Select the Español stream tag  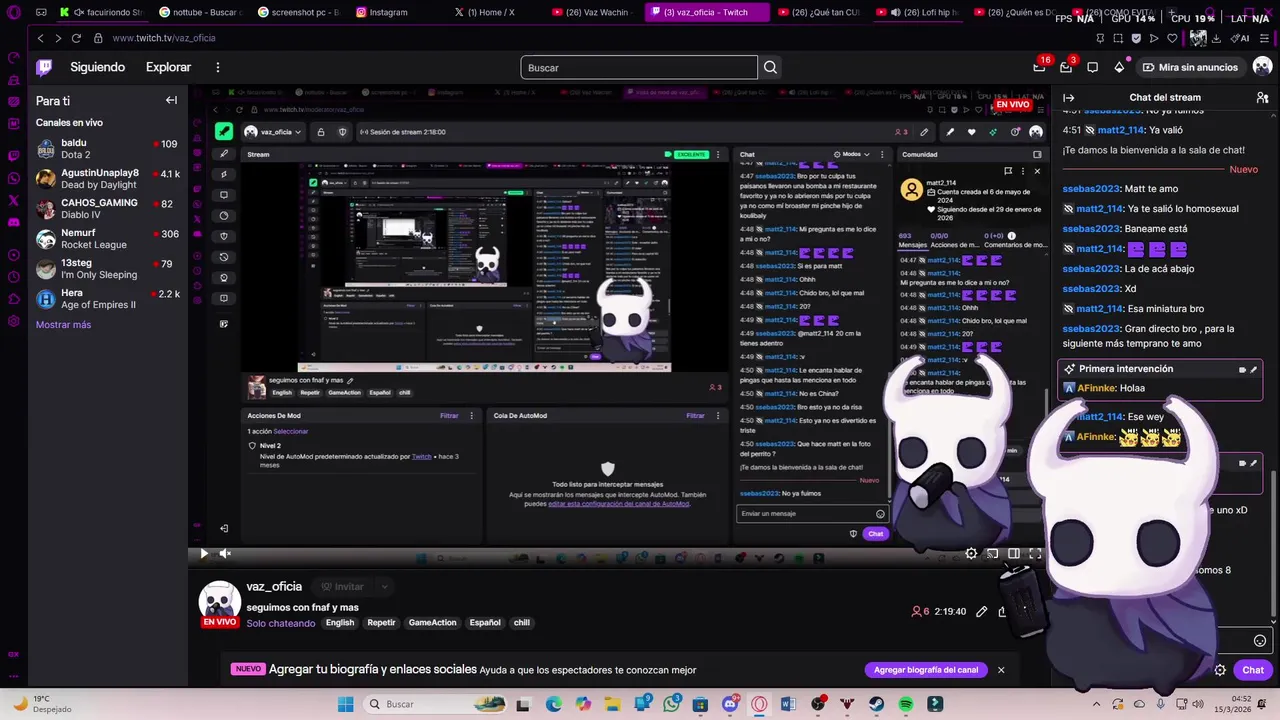485,622
